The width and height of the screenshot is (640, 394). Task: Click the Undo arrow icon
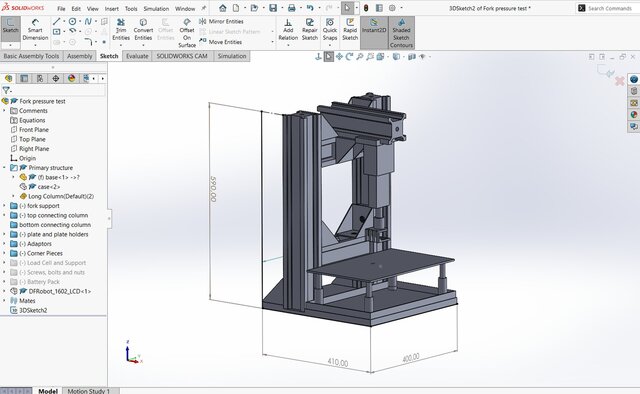pyautogui.click(x=310, y=8)
